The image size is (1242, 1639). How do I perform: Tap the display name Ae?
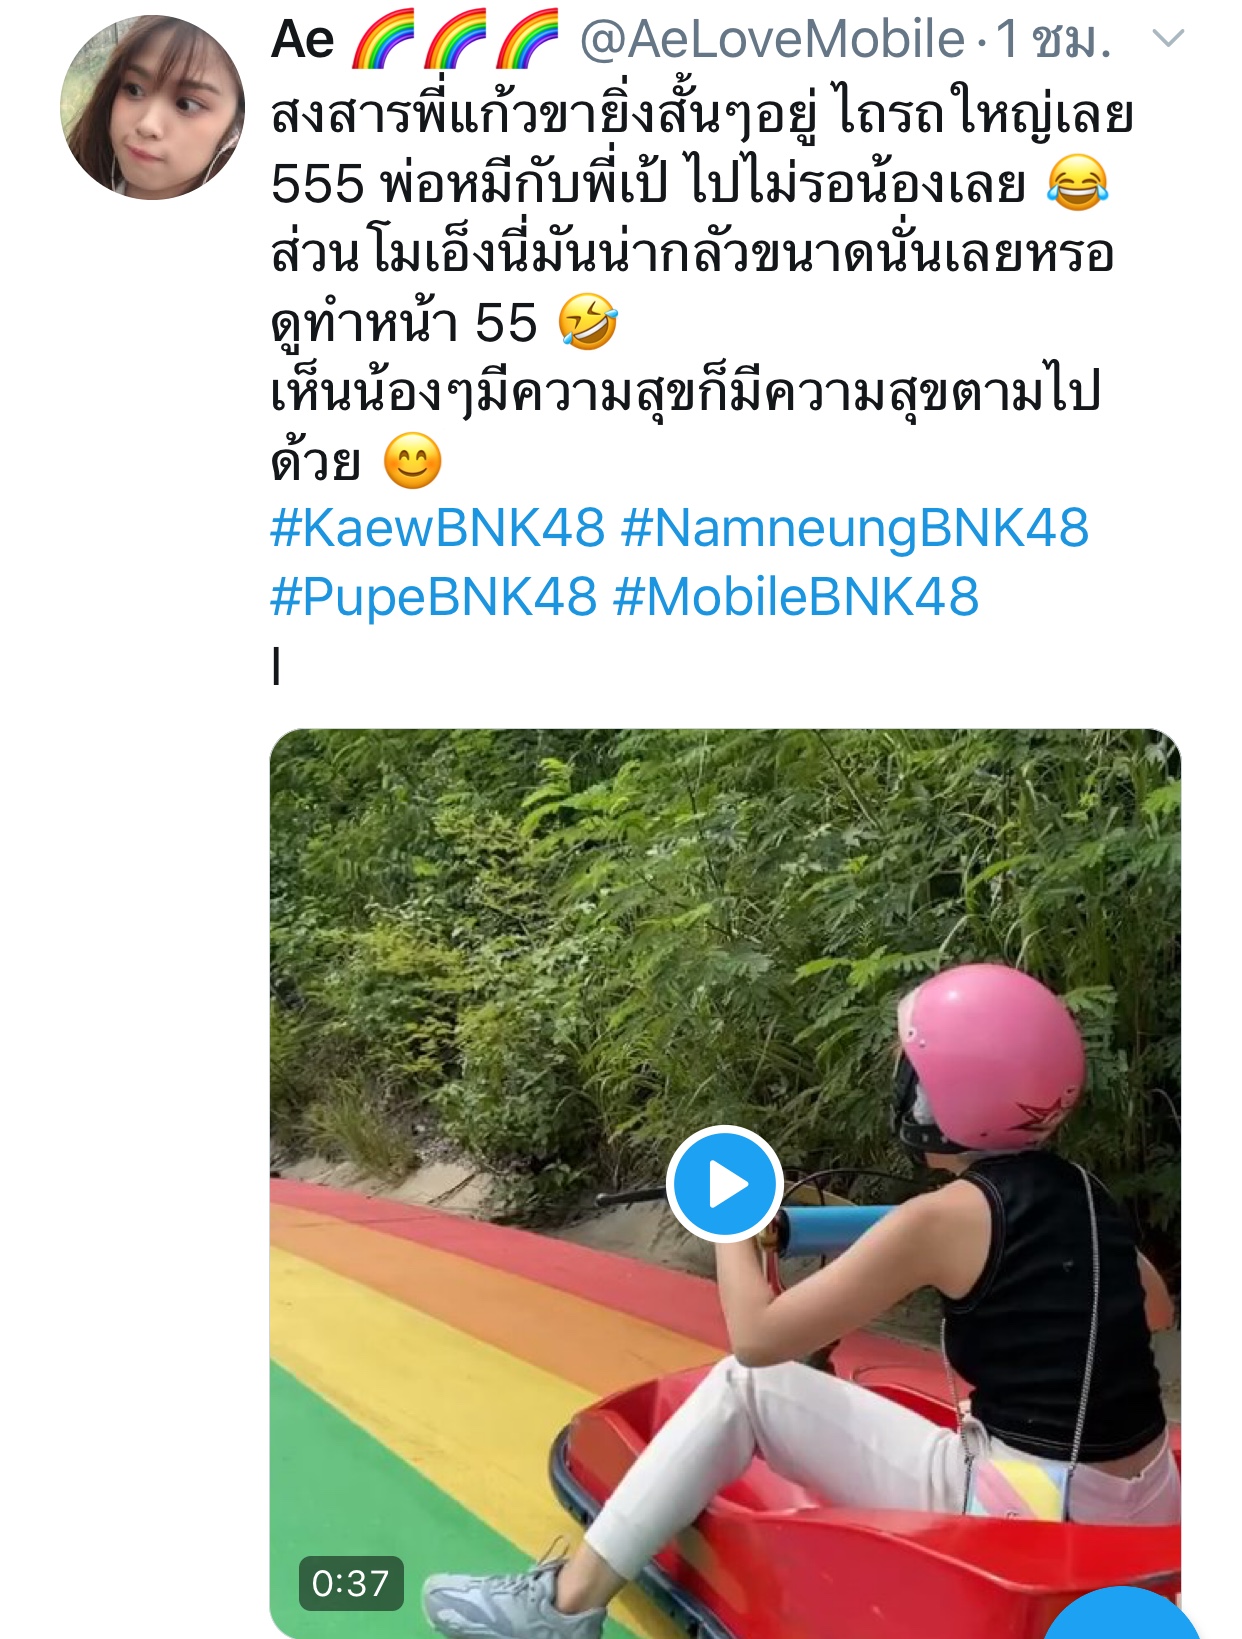click(302, 40)
